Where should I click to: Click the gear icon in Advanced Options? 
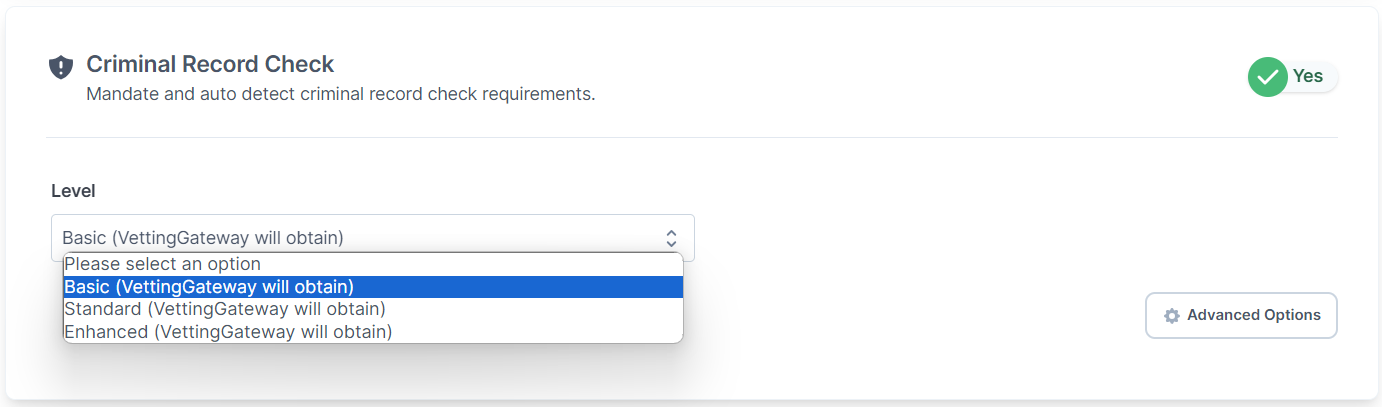pos(1172,316)
